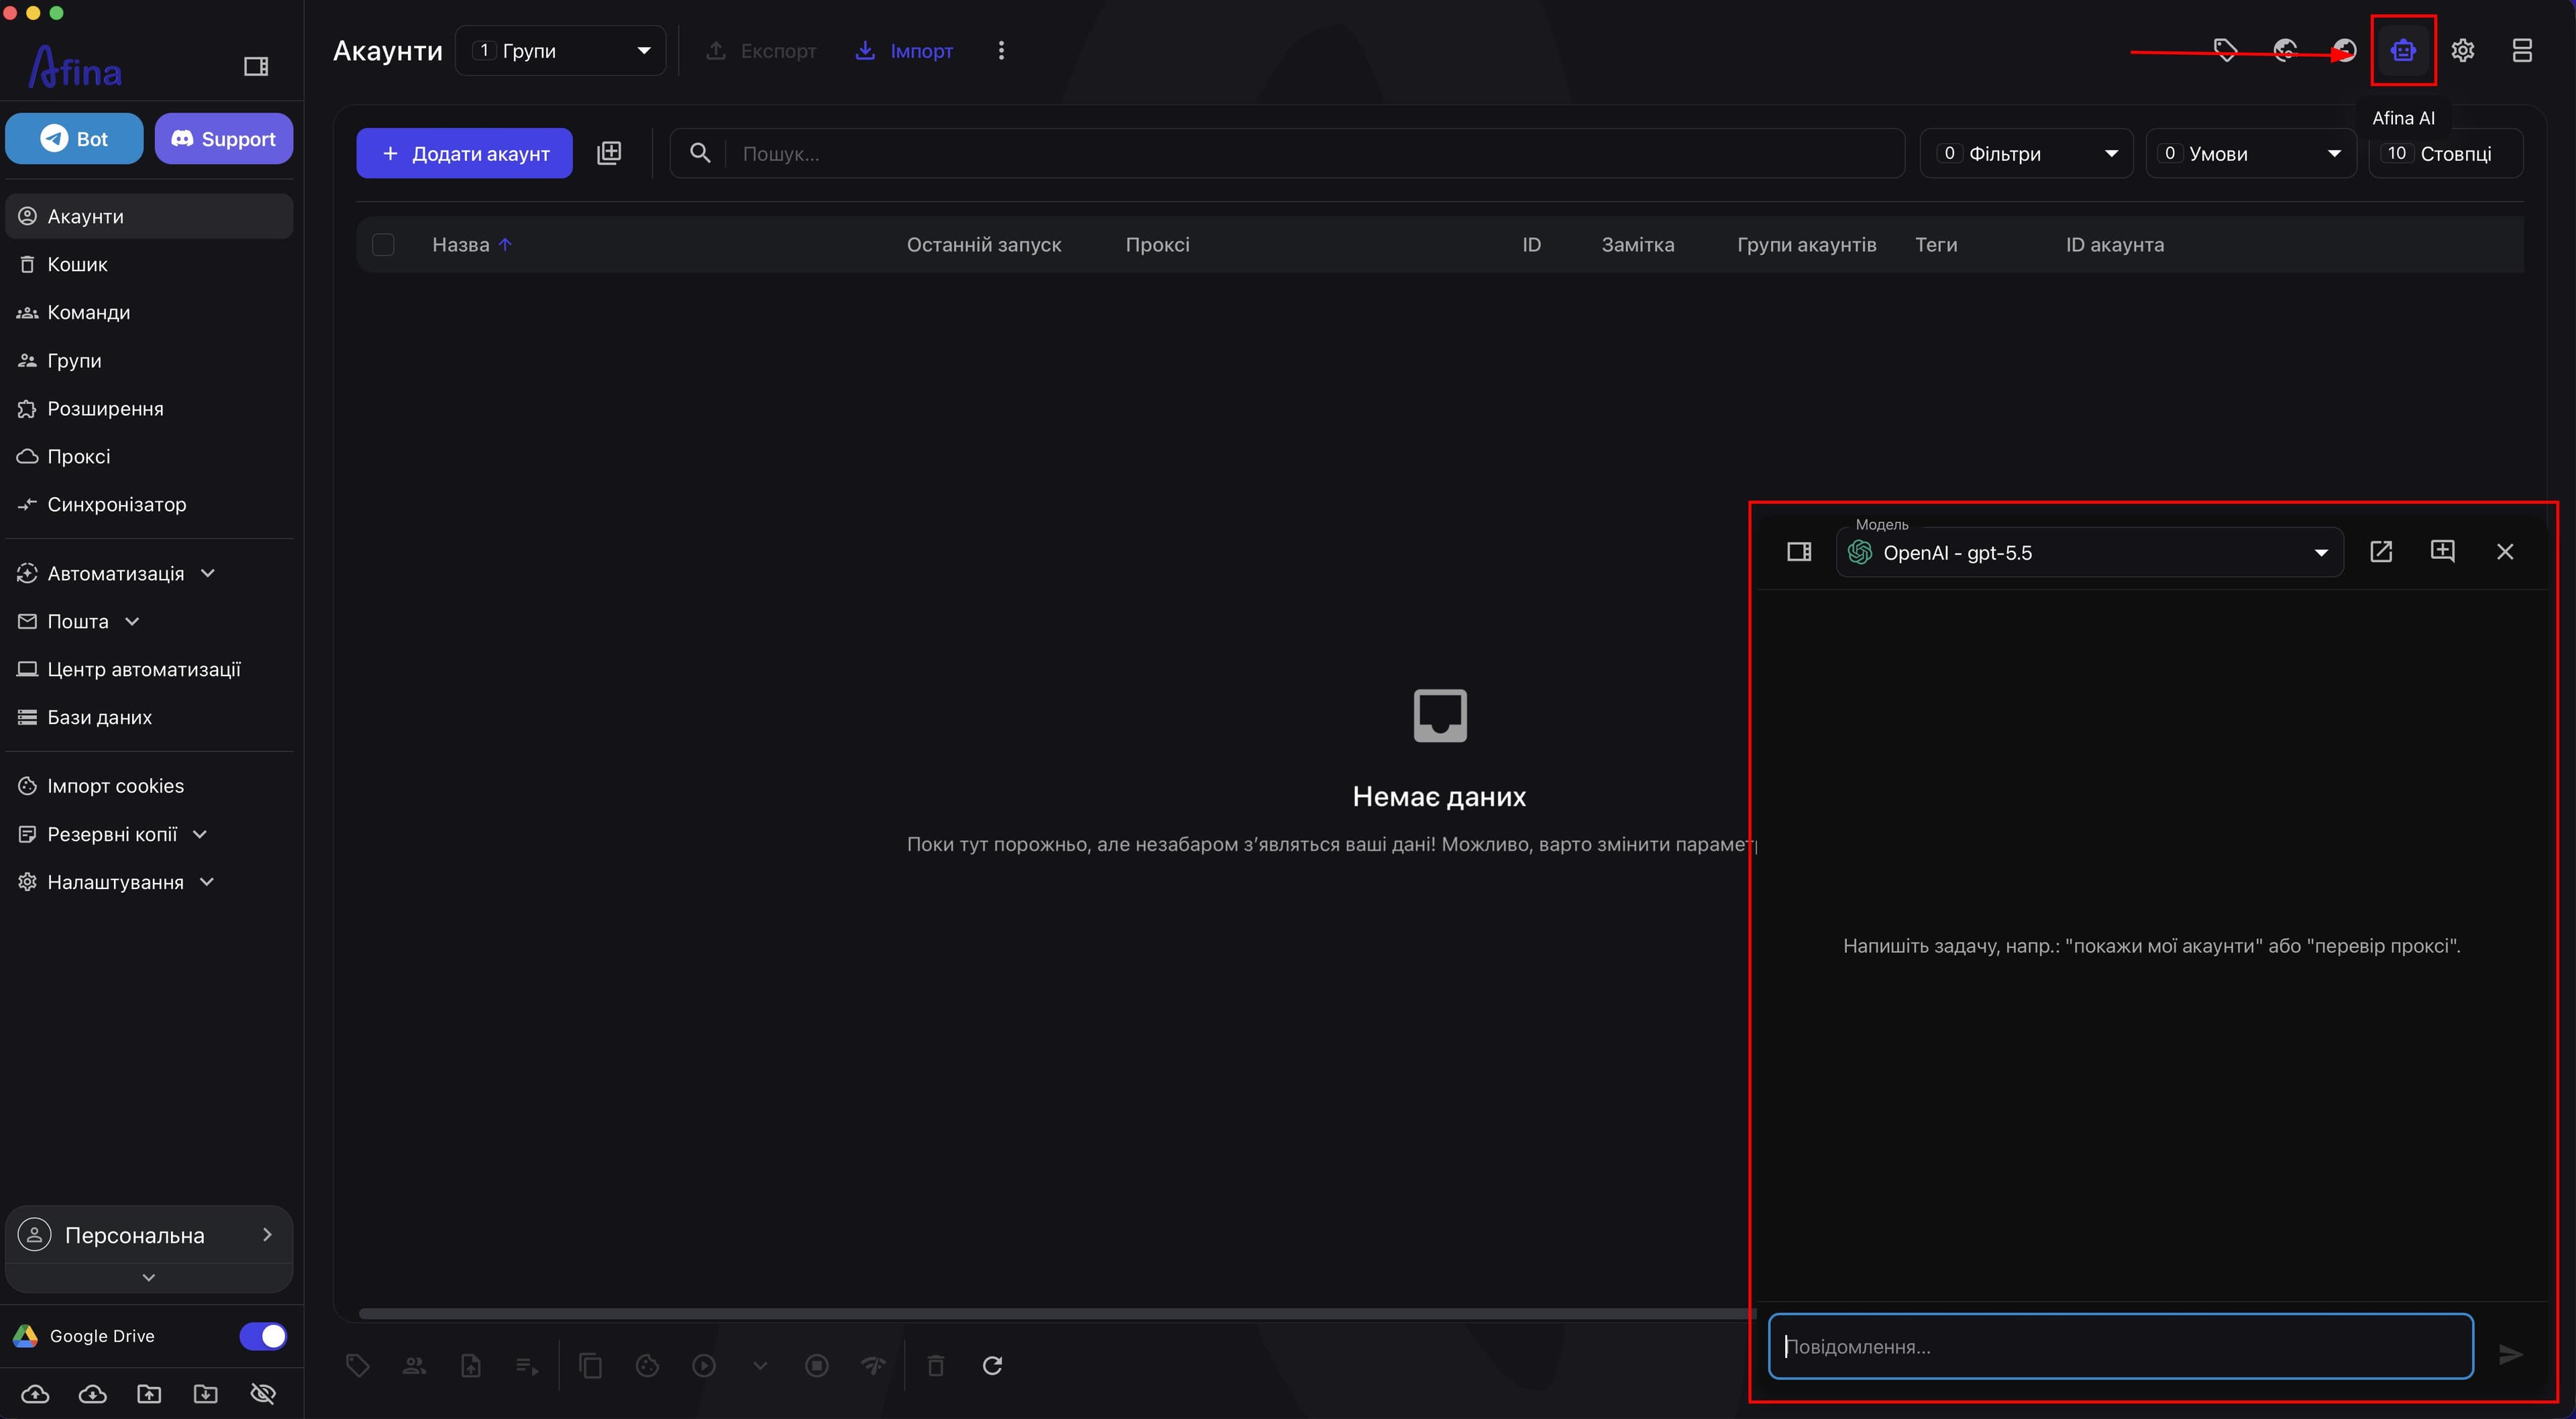Viewport: 2576px width, 1419px height.
Task: Click the settings gear in top bar
Action: pos(2462,50)
